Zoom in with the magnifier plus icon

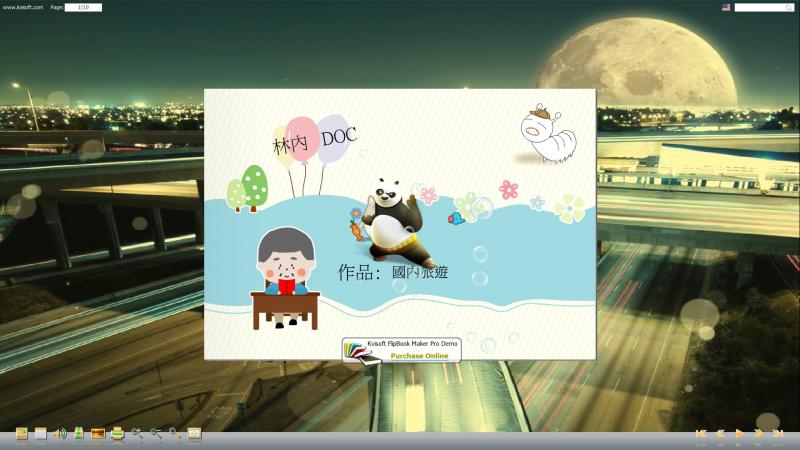137,434
